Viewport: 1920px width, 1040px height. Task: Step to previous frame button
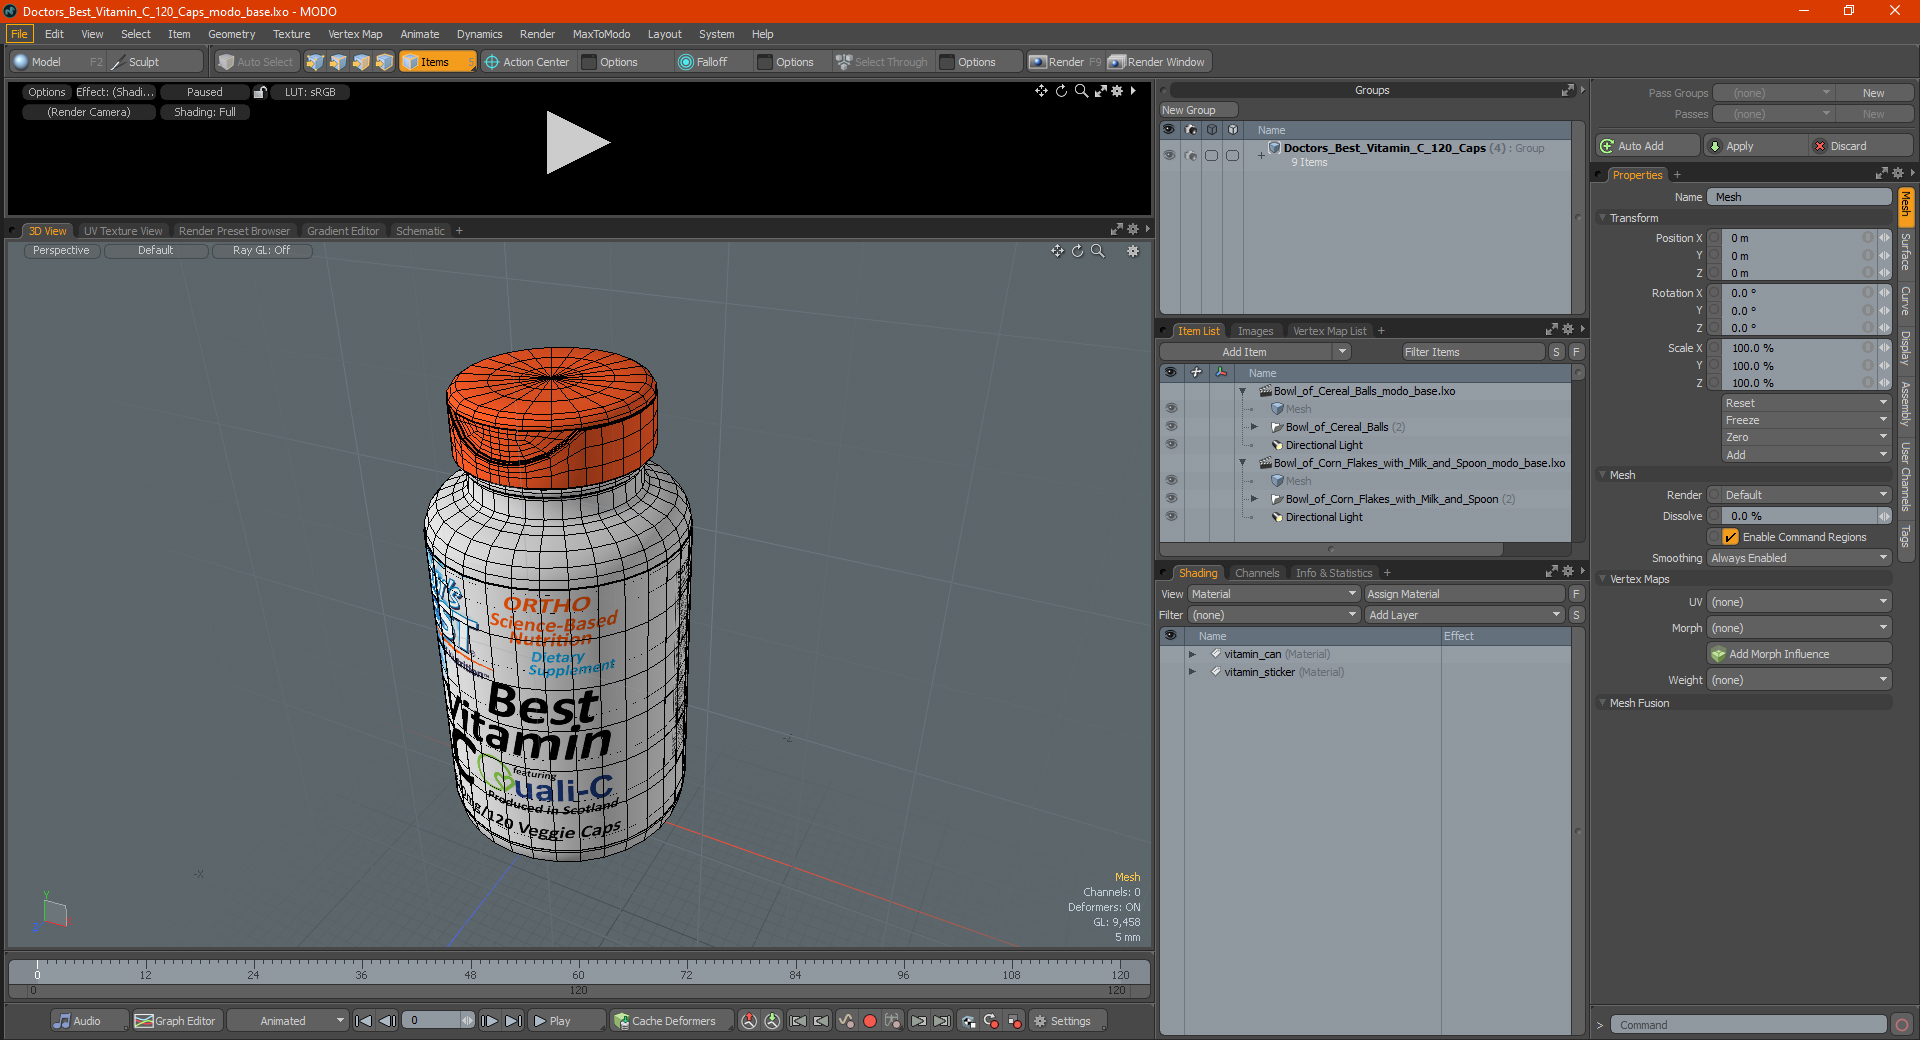pyautogui.click(x=387, y=1021)
